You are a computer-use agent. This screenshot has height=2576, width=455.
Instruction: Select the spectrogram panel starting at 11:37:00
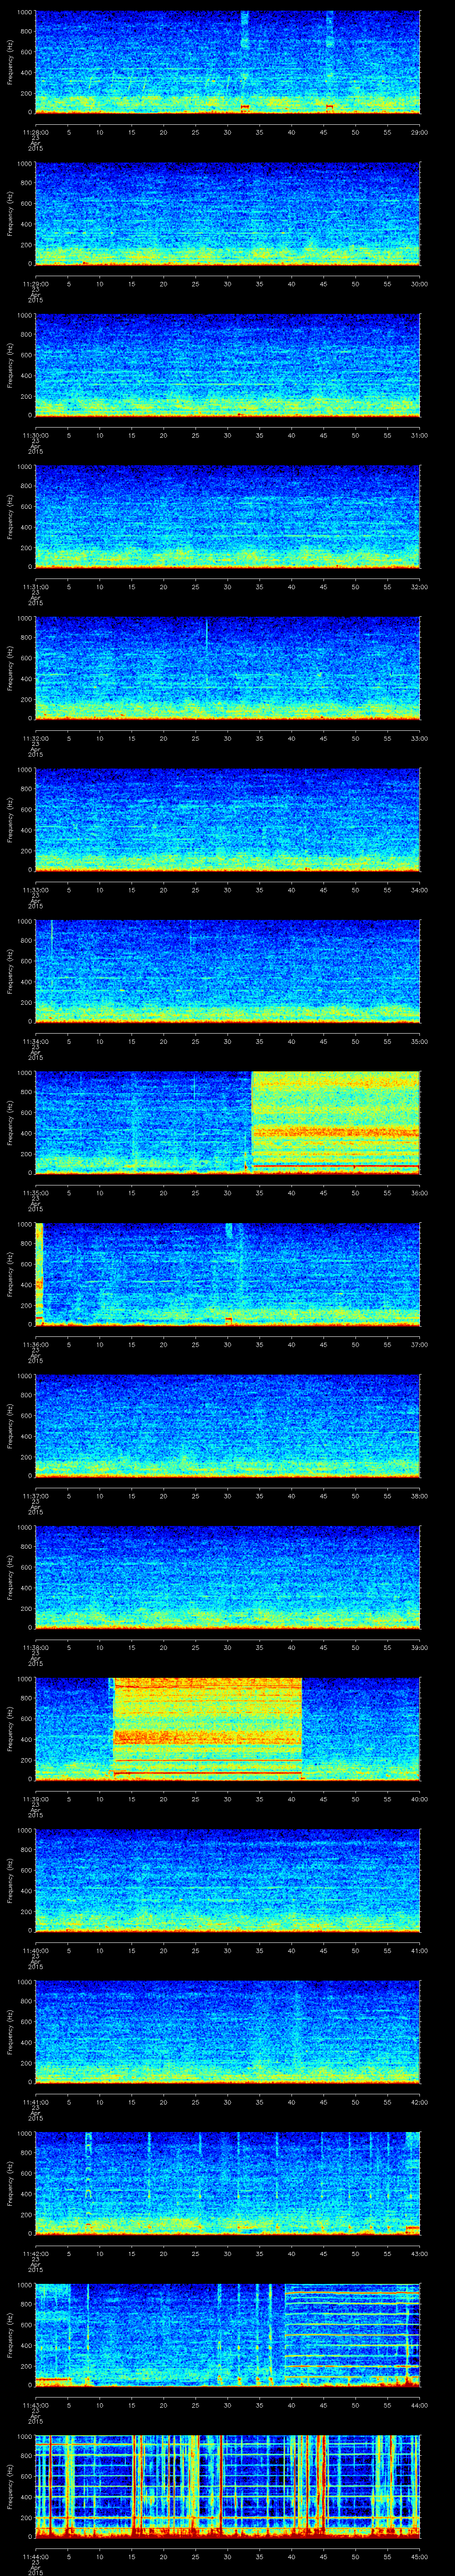[227, 1426]
